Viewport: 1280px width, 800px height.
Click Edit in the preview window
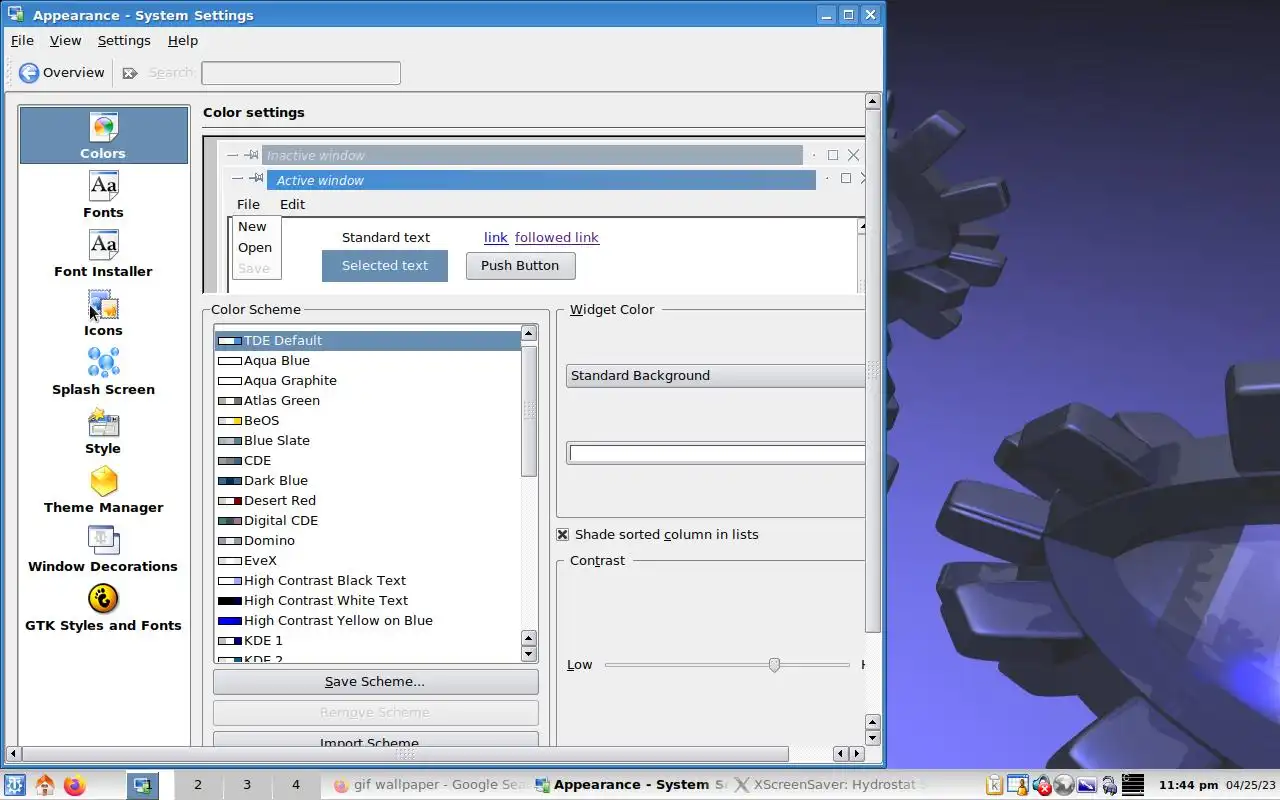(292, 204)
